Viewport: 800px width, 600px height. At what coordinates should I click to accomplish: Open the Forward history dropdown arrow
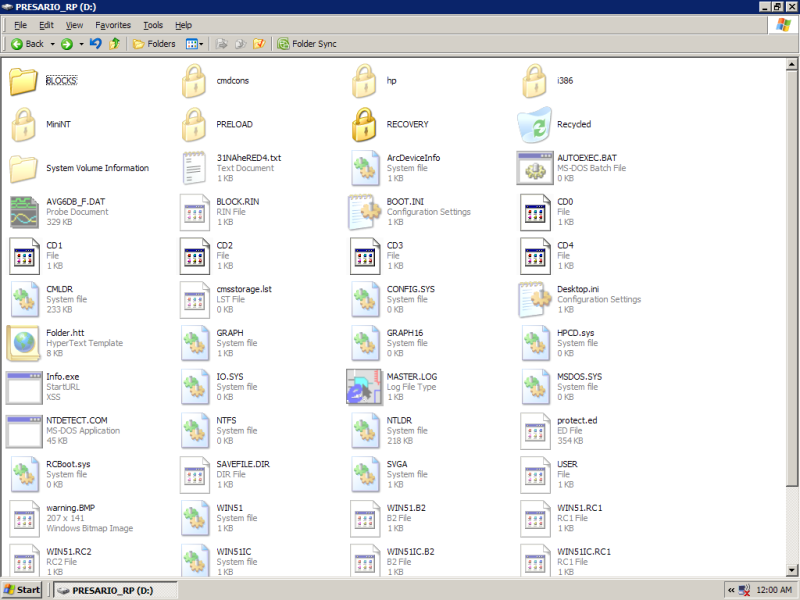[81, 44]
